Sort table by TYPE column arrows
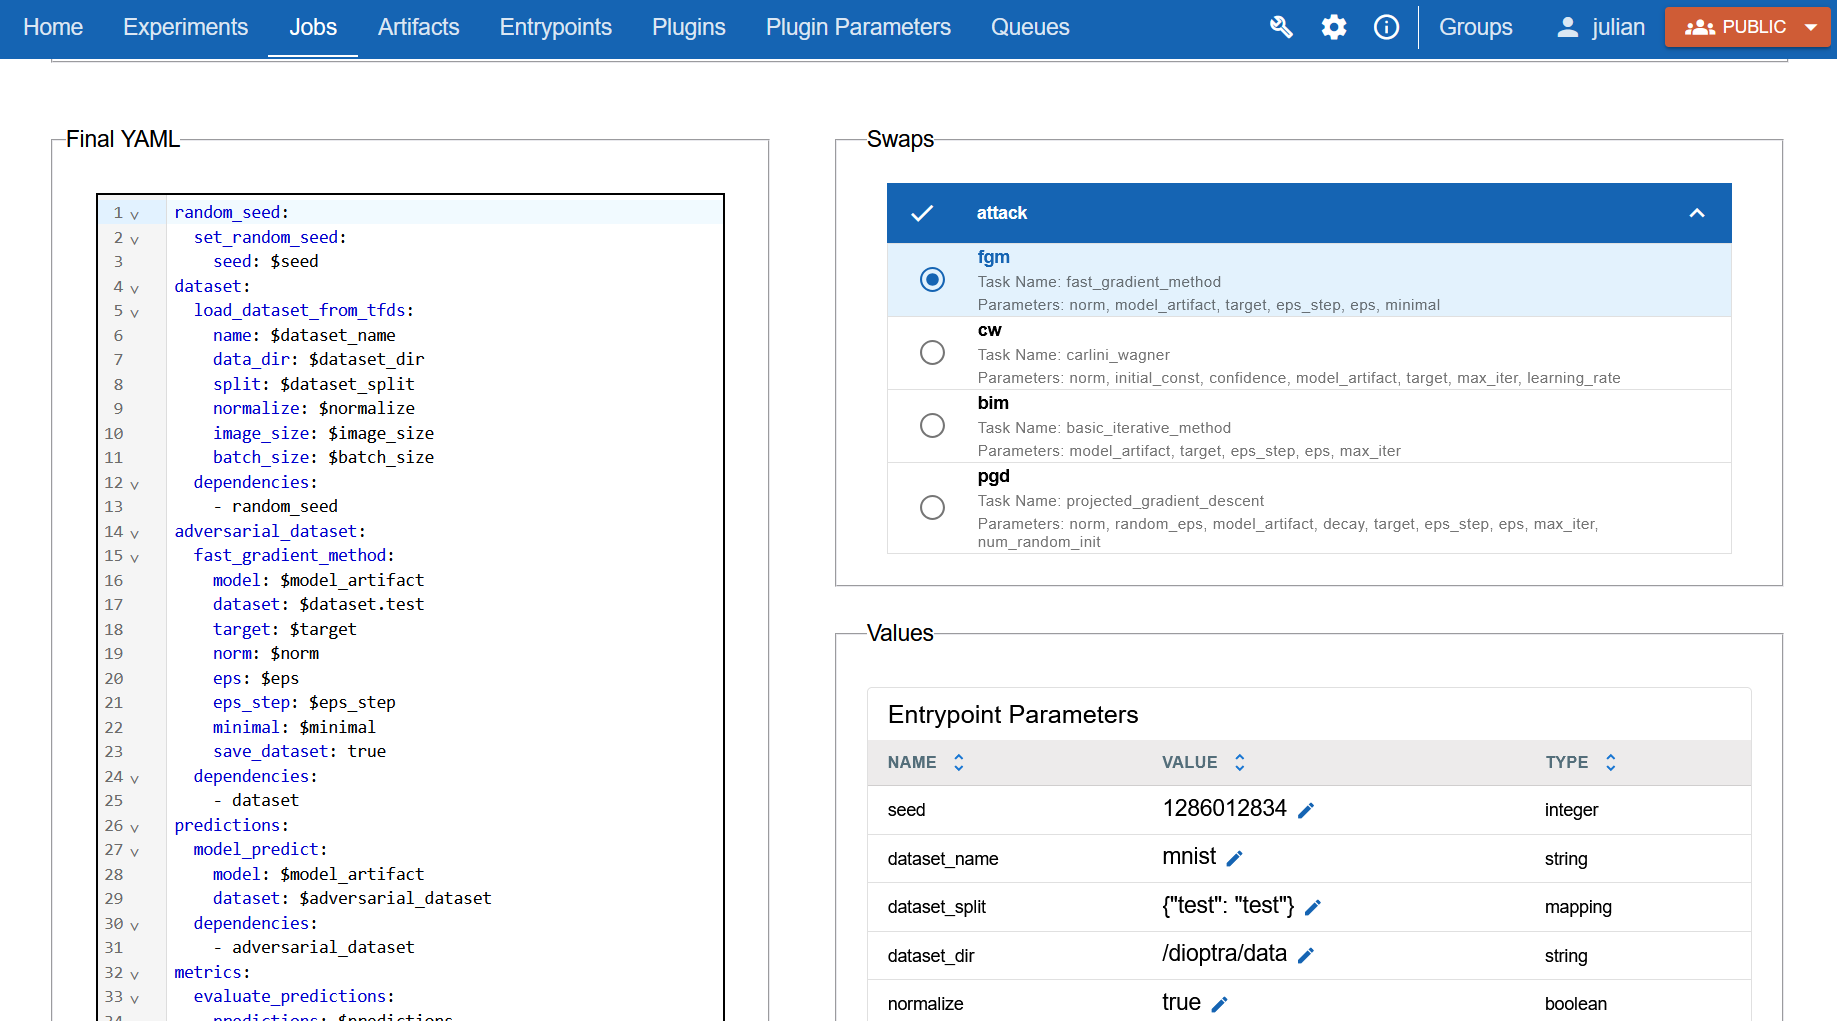 (1611, 762)
